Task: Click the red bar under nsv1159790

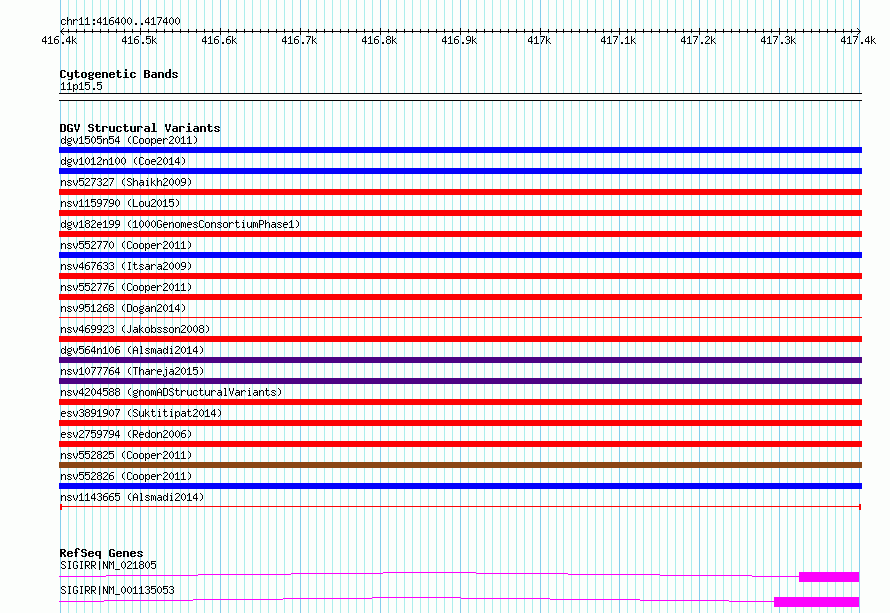Action: 460,213
